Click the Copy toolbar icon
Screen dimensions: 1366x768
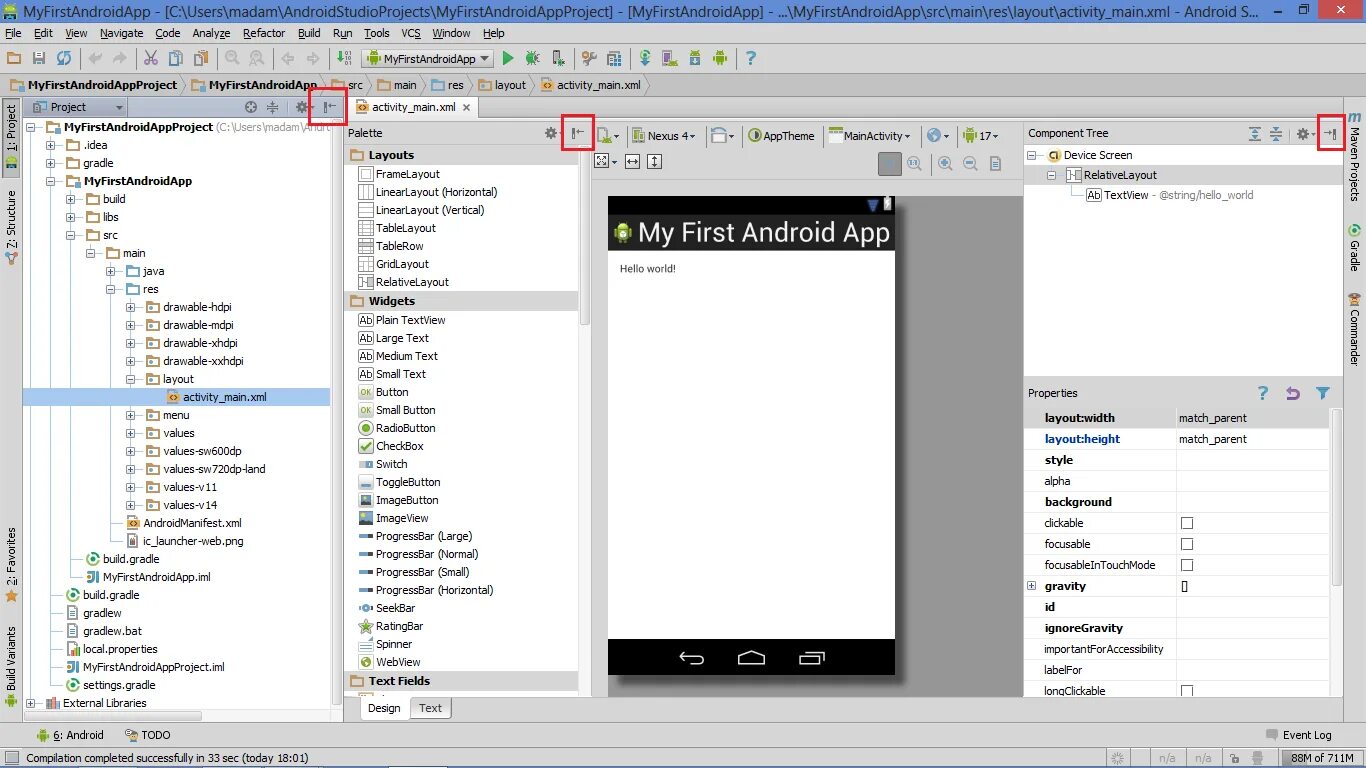176,59
